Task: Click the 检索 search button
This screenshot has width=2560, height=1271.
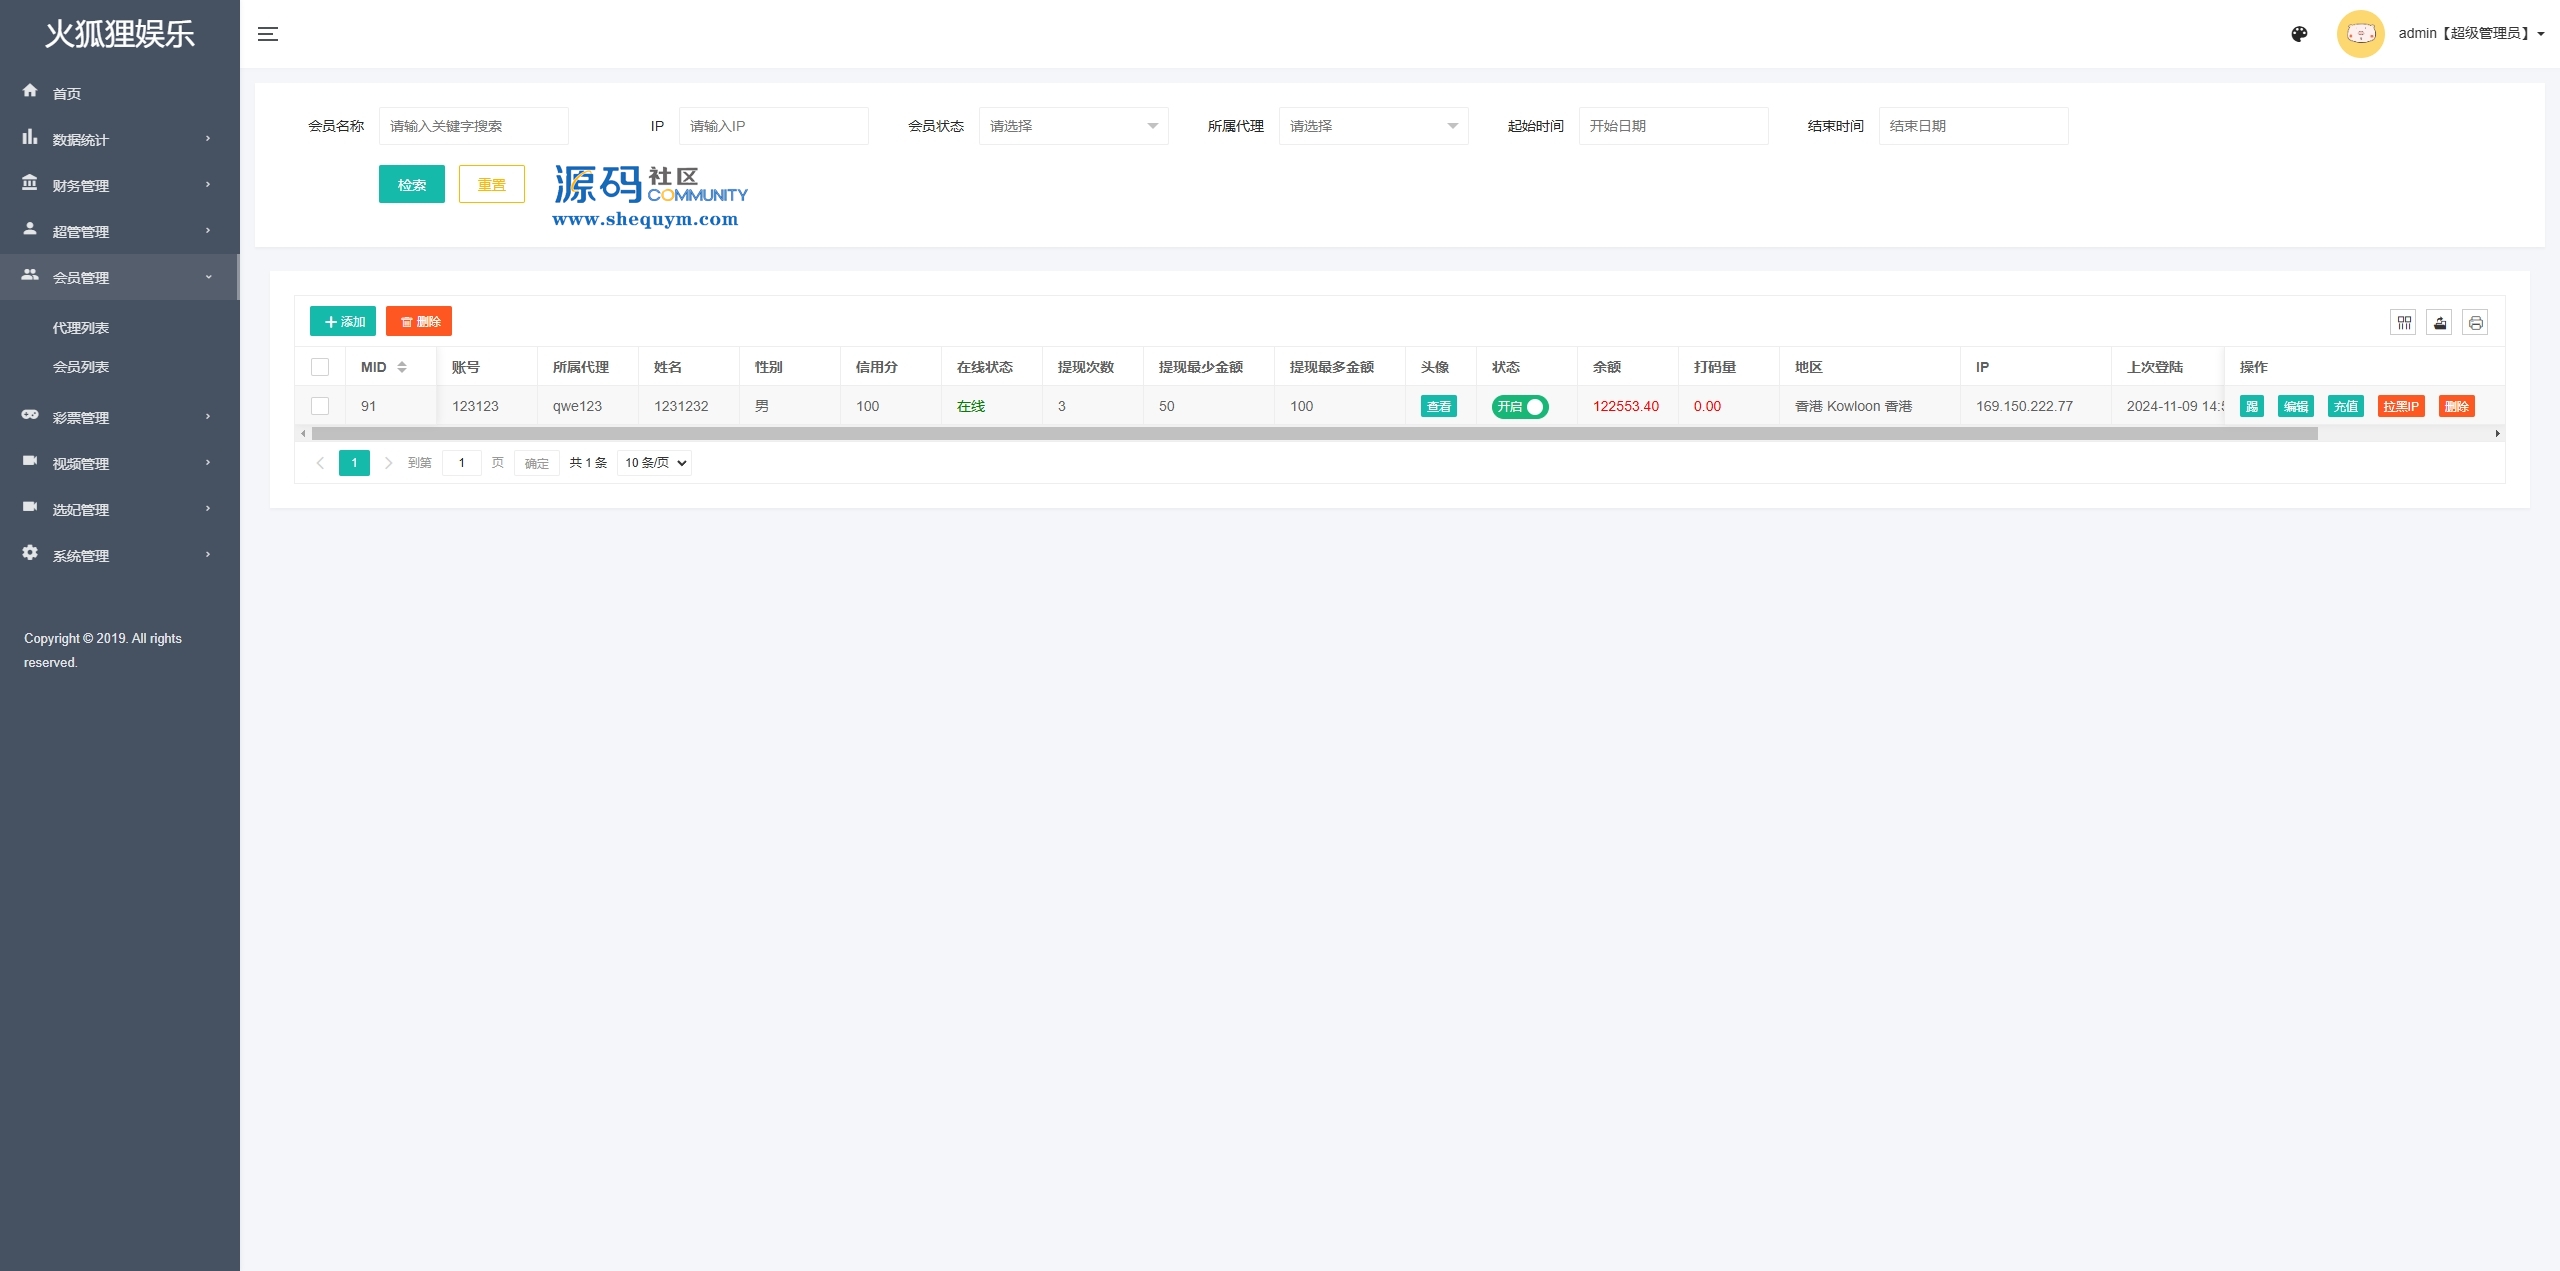Action: 411,185
